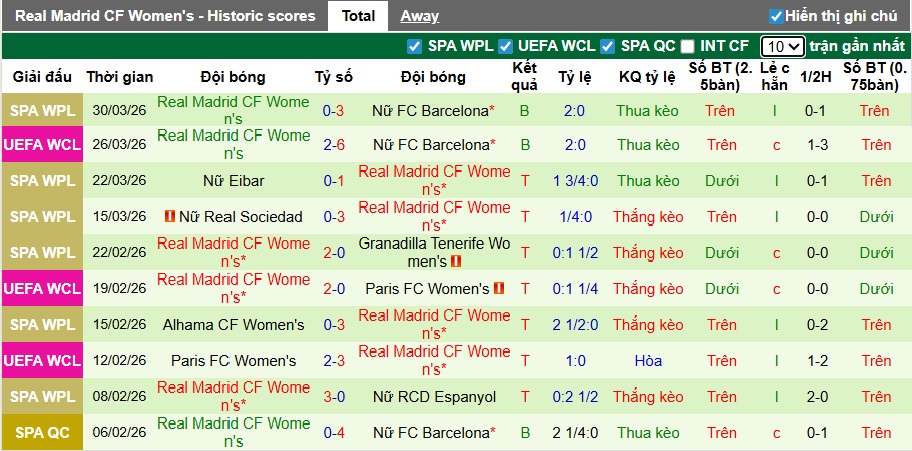912x451 pixels.
Task: Click the SPA WPL badge for the Eibar match
Action: (x=40, y=181)
